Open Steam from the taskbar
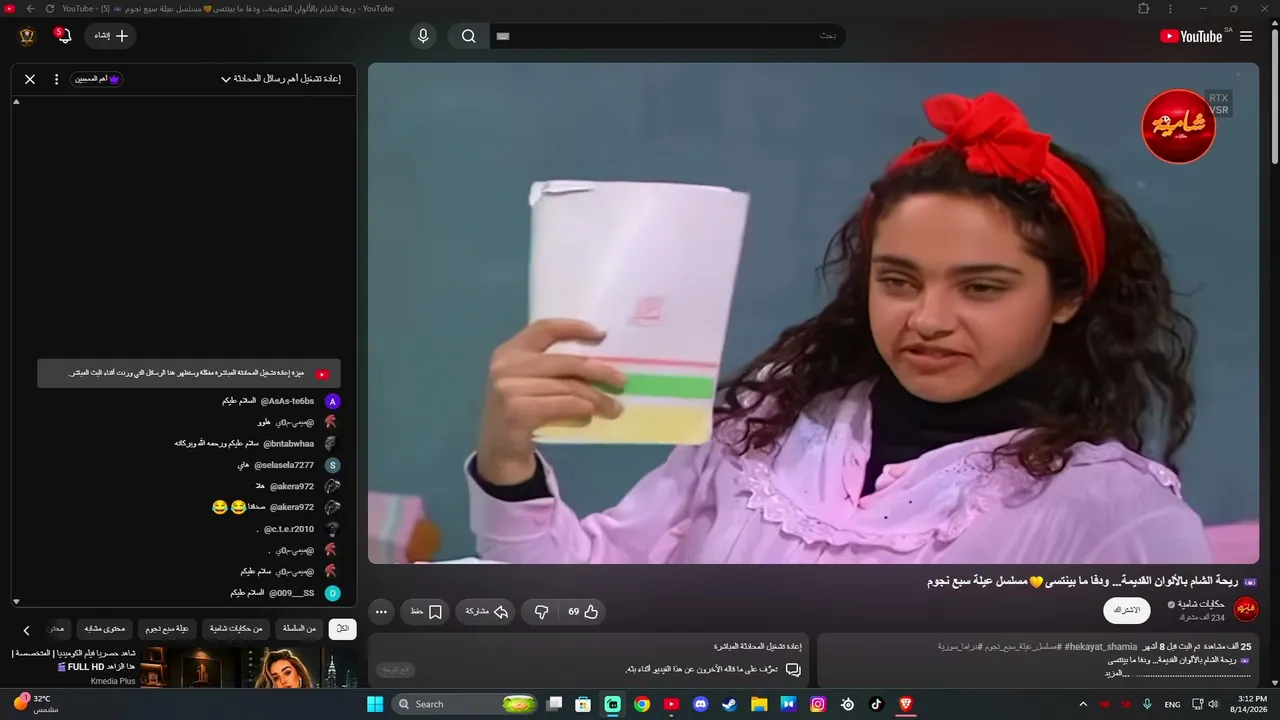The image size is (1280, 720). pyautogui.click(x=730, y=704)
